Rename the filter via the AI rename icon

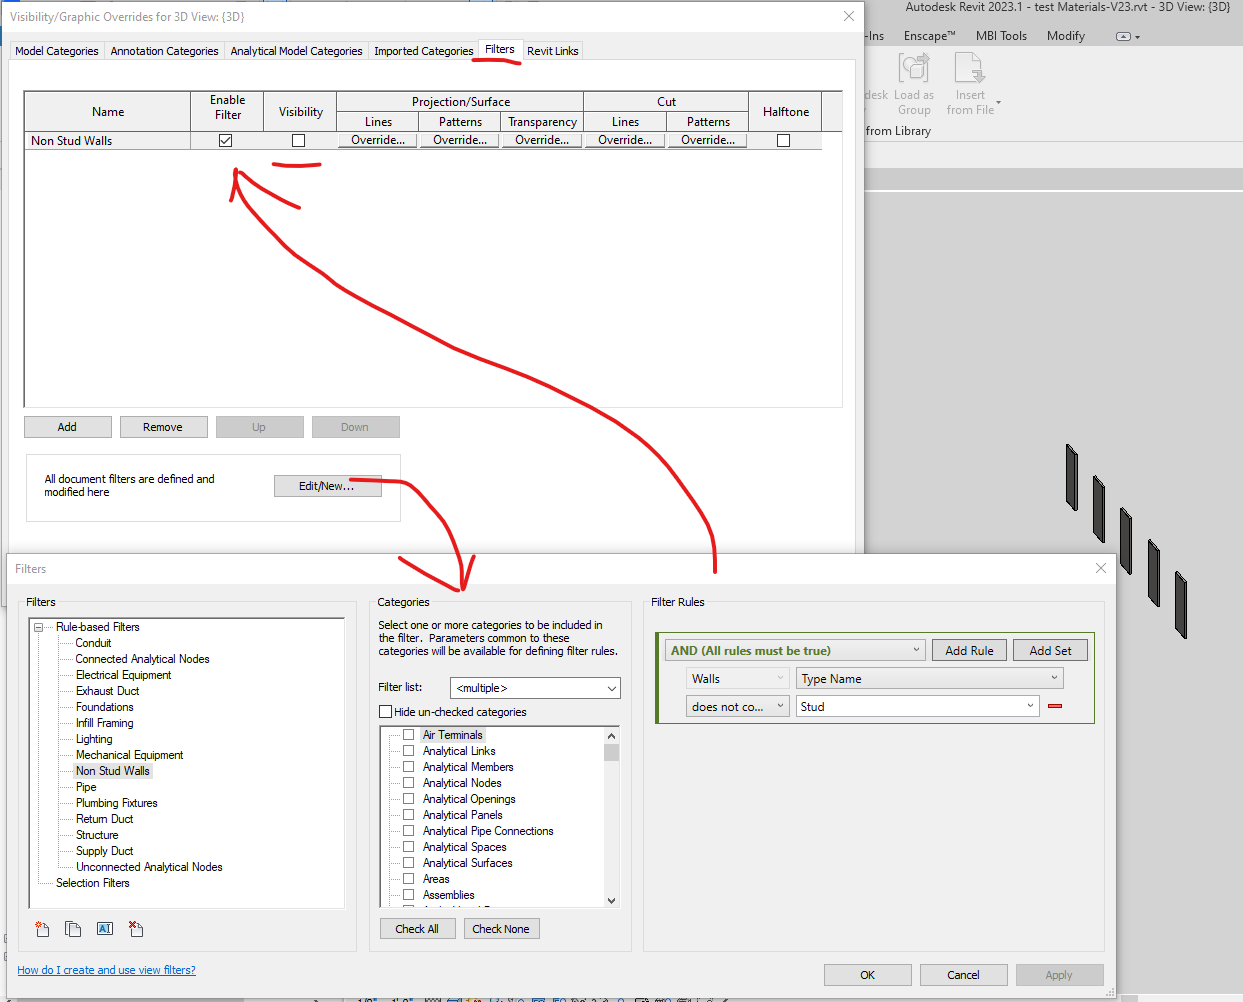[x=104, y=928]
